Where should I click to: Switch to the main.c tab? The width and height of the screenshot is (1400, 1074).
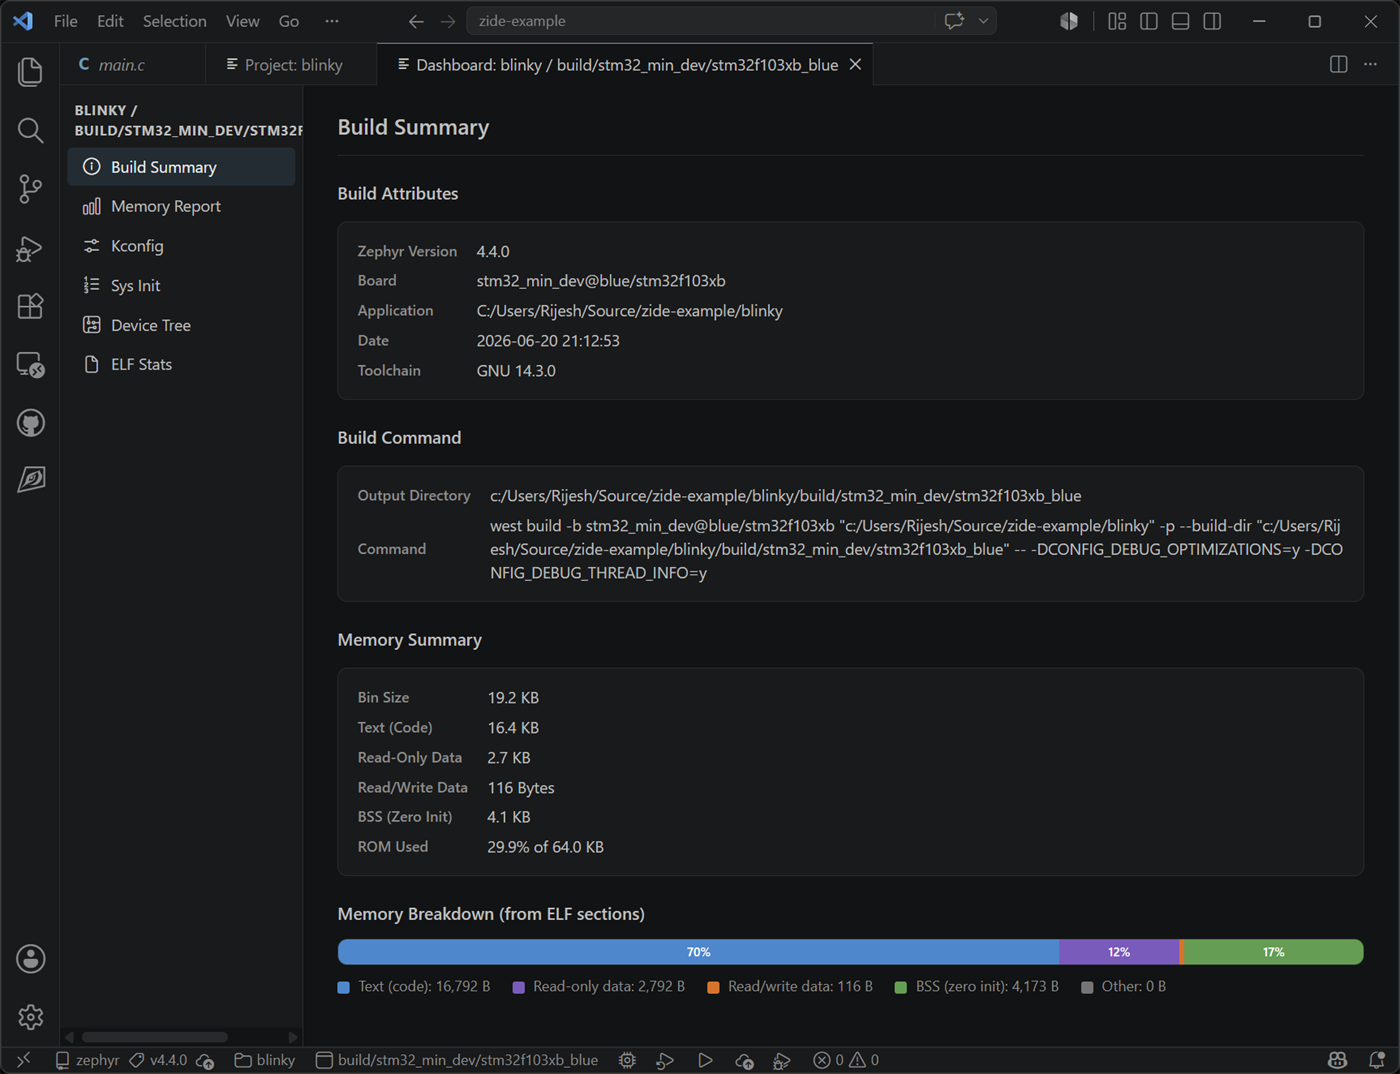pyautogui.click(x=132, y=64)
